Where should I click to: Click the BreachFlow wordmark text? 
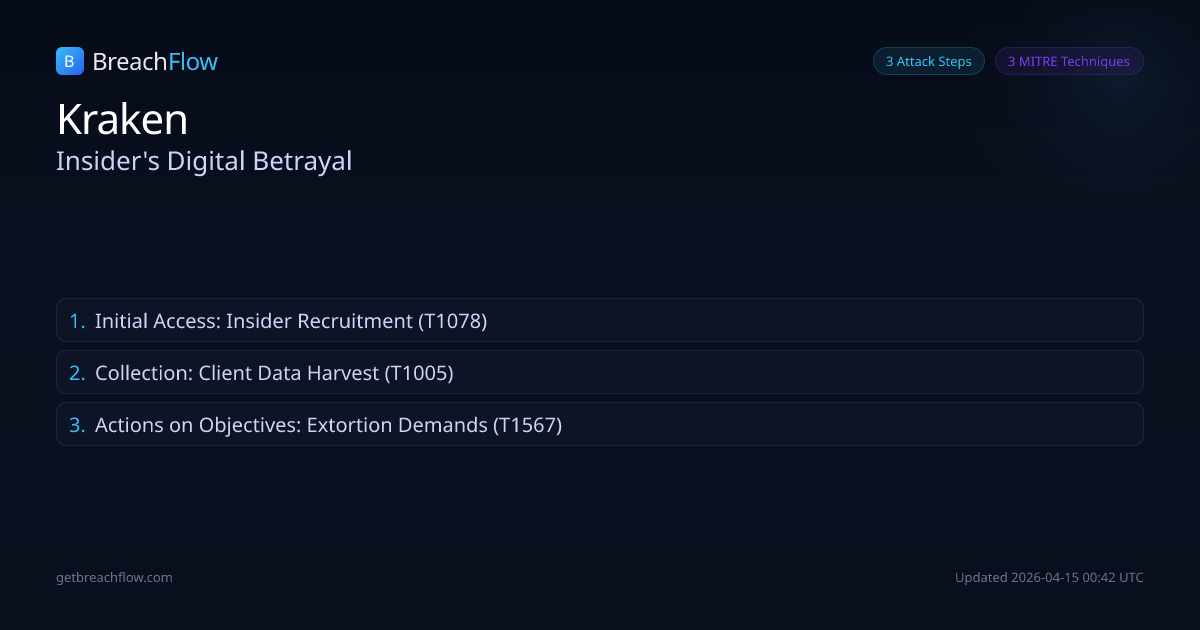tap(155, 62)
